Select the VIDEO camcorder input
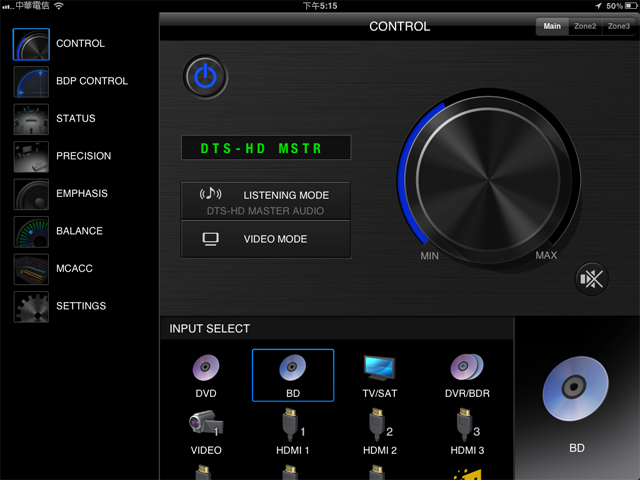Screen dimensions: 640x480 206,433
